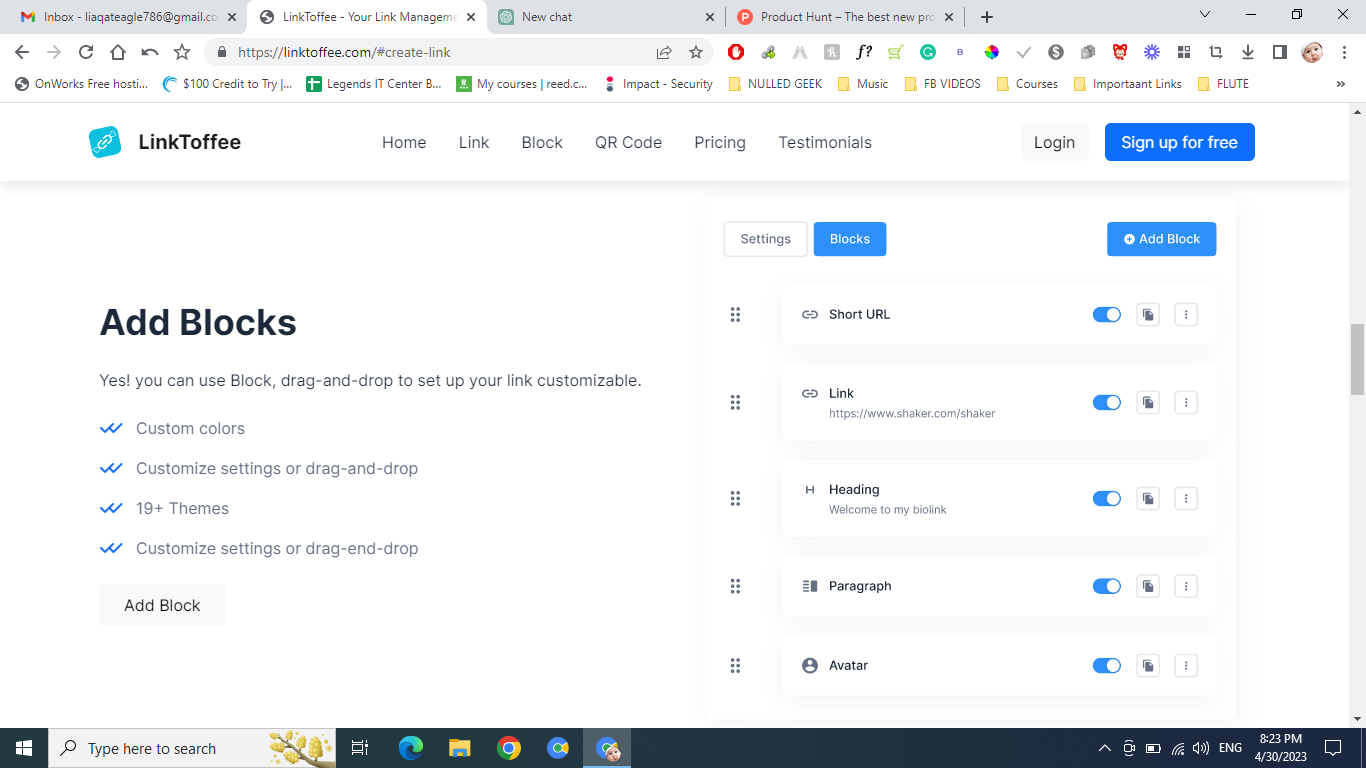Open Task View on taskbar
Viewport: 1366px width, 768px height.
tap(361, 748)
